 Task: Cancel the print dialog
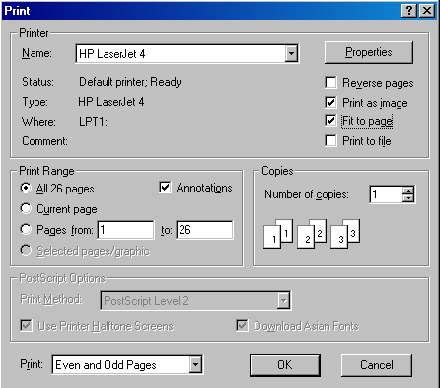click(376, 365)
